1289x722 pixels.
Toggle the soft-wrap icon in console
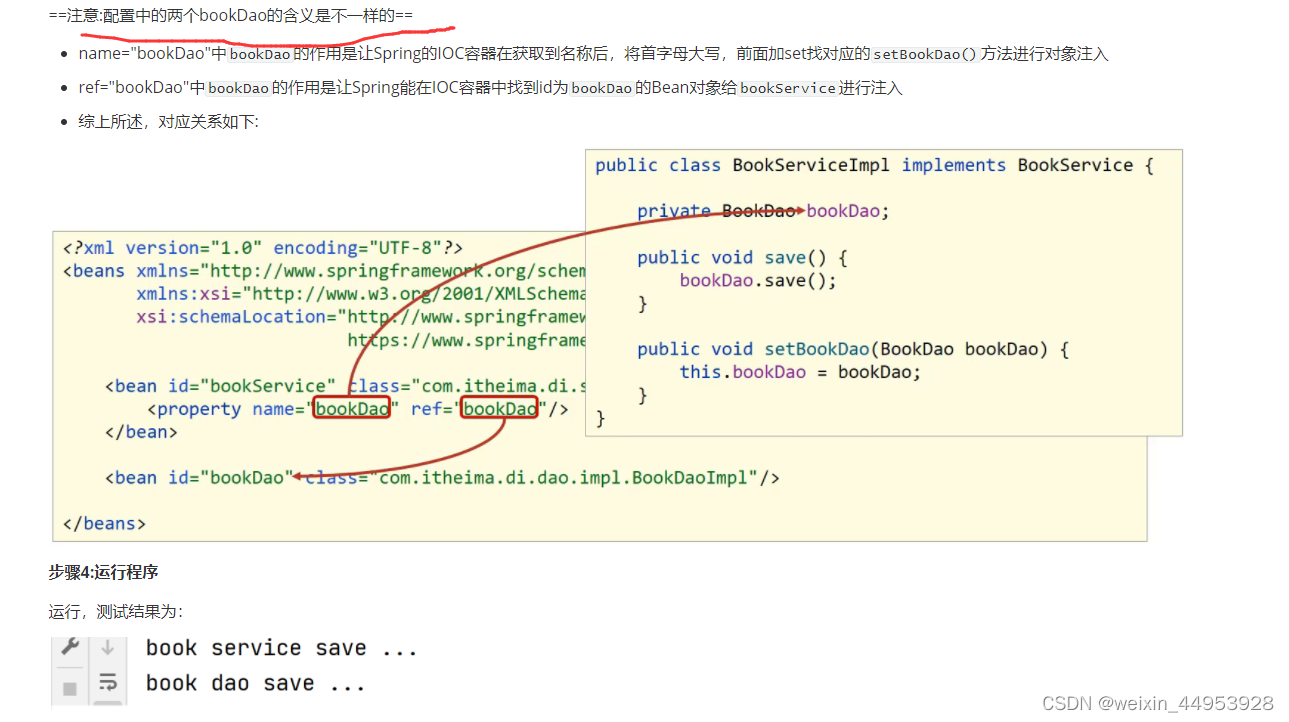pos(107,684)
